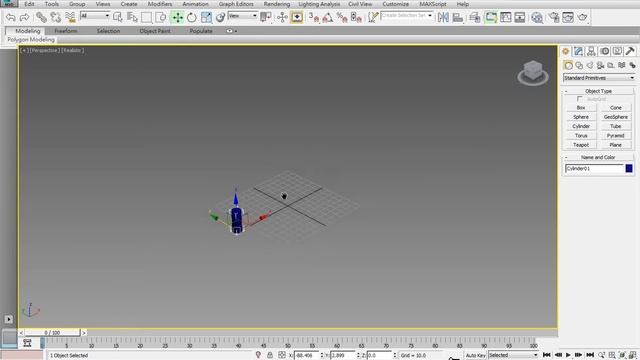Open the Layer Manager icon
640x360 pixels.
[474, 17]
